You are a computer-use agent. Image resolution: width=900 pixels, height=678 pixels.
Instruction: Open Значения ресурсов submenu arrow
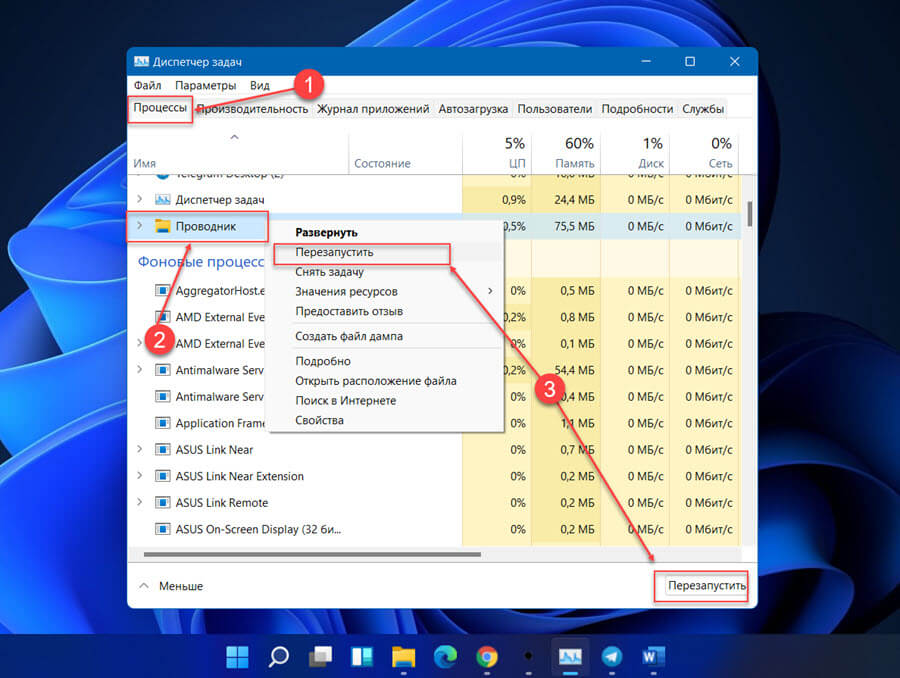(490, 291)
